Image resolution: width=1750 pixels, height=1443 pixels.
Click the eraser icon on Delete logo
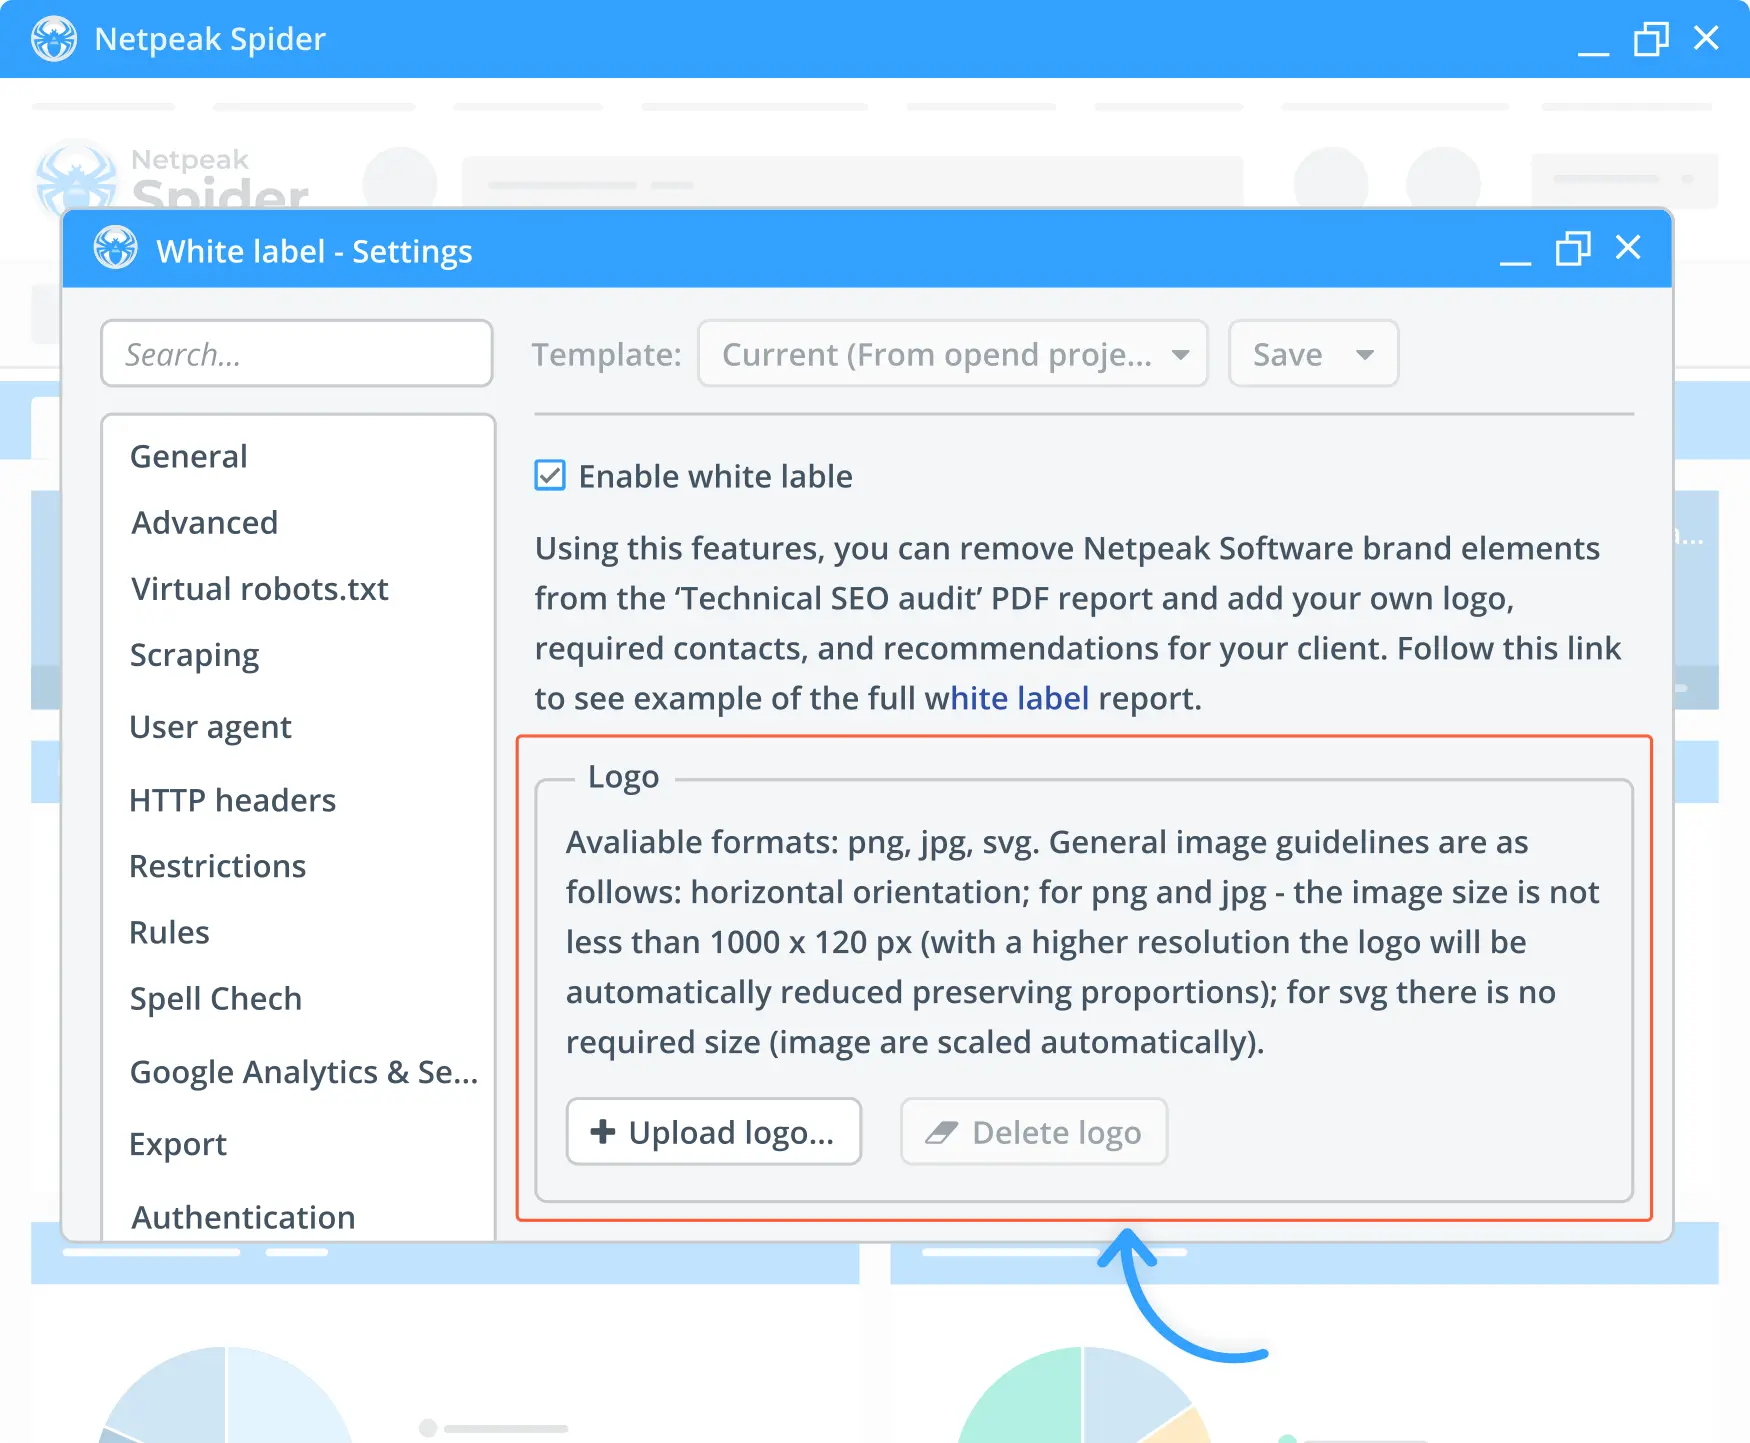[941, 1132]
